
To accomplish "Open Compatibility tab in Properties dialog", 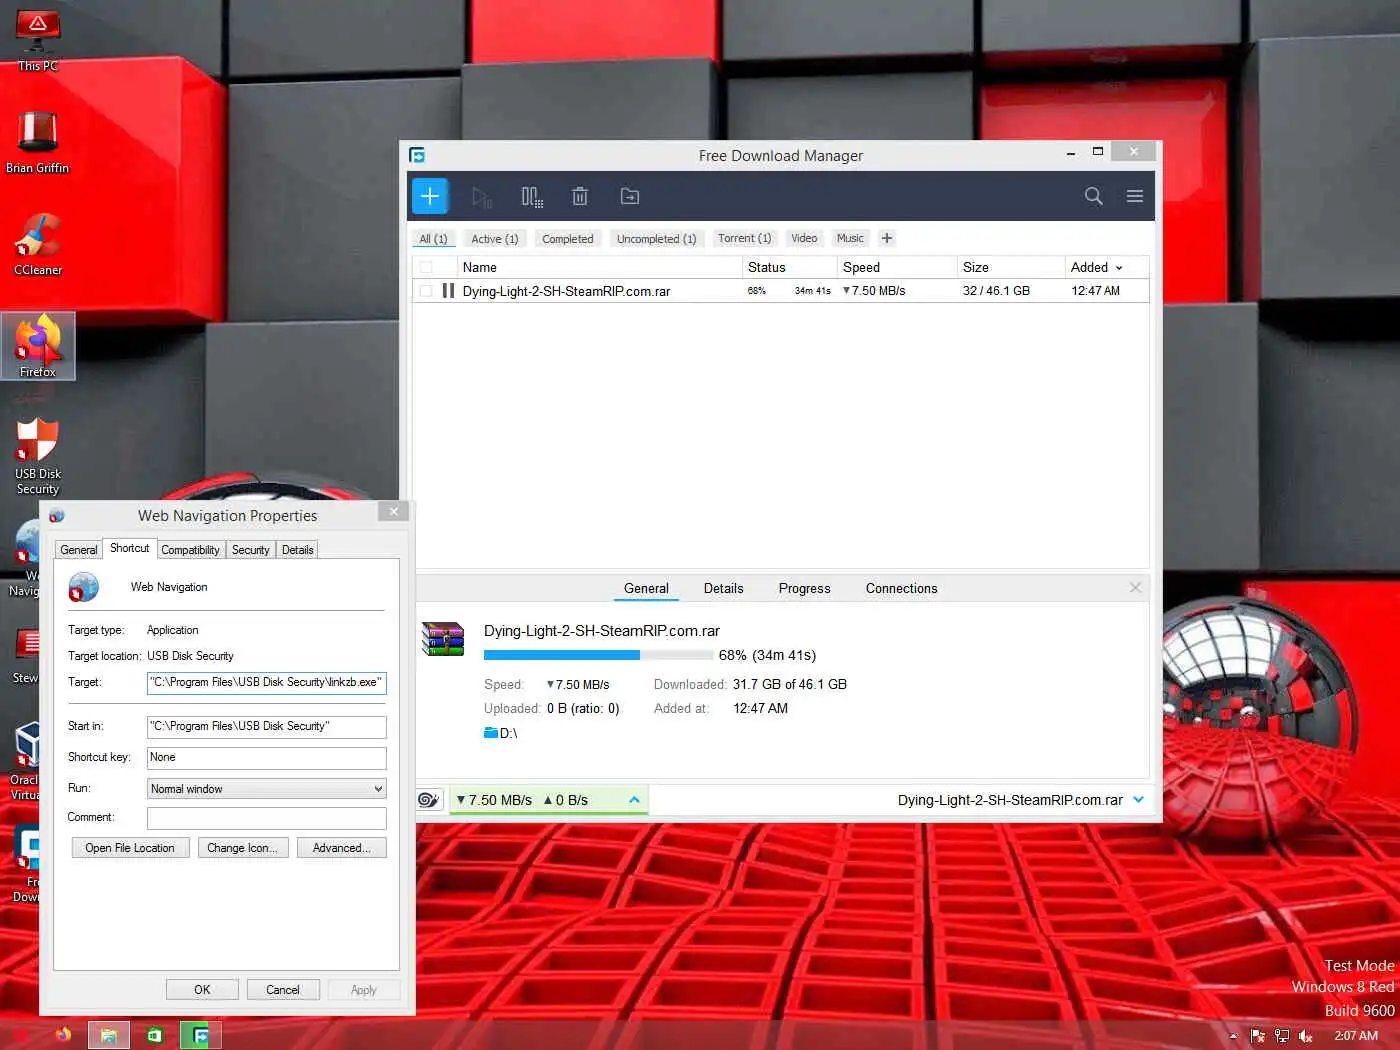I will click(x=190, y=550).
